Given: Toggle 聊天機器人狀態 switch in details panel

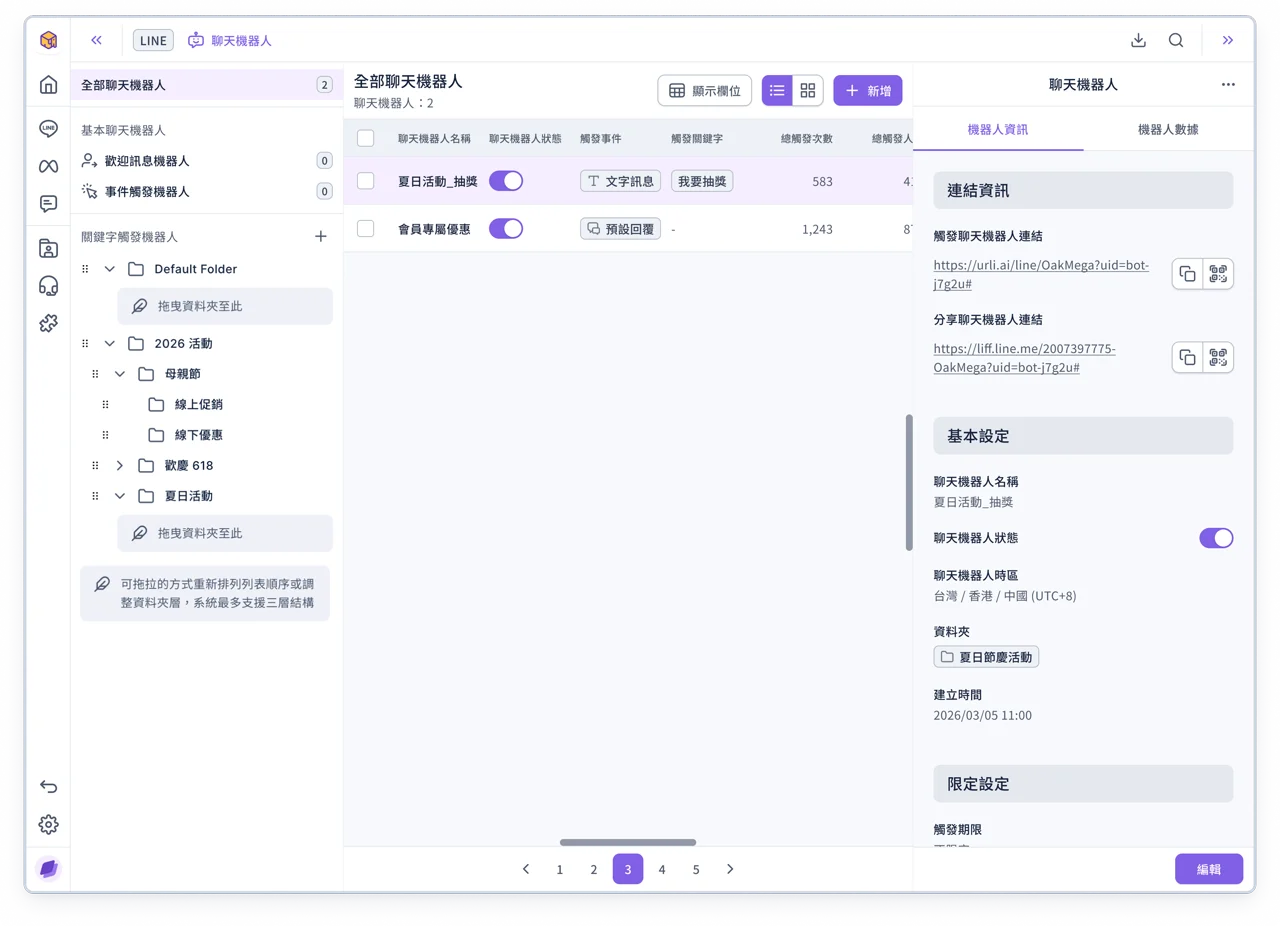Looking at the screenshot, I should pos(1216,538).
